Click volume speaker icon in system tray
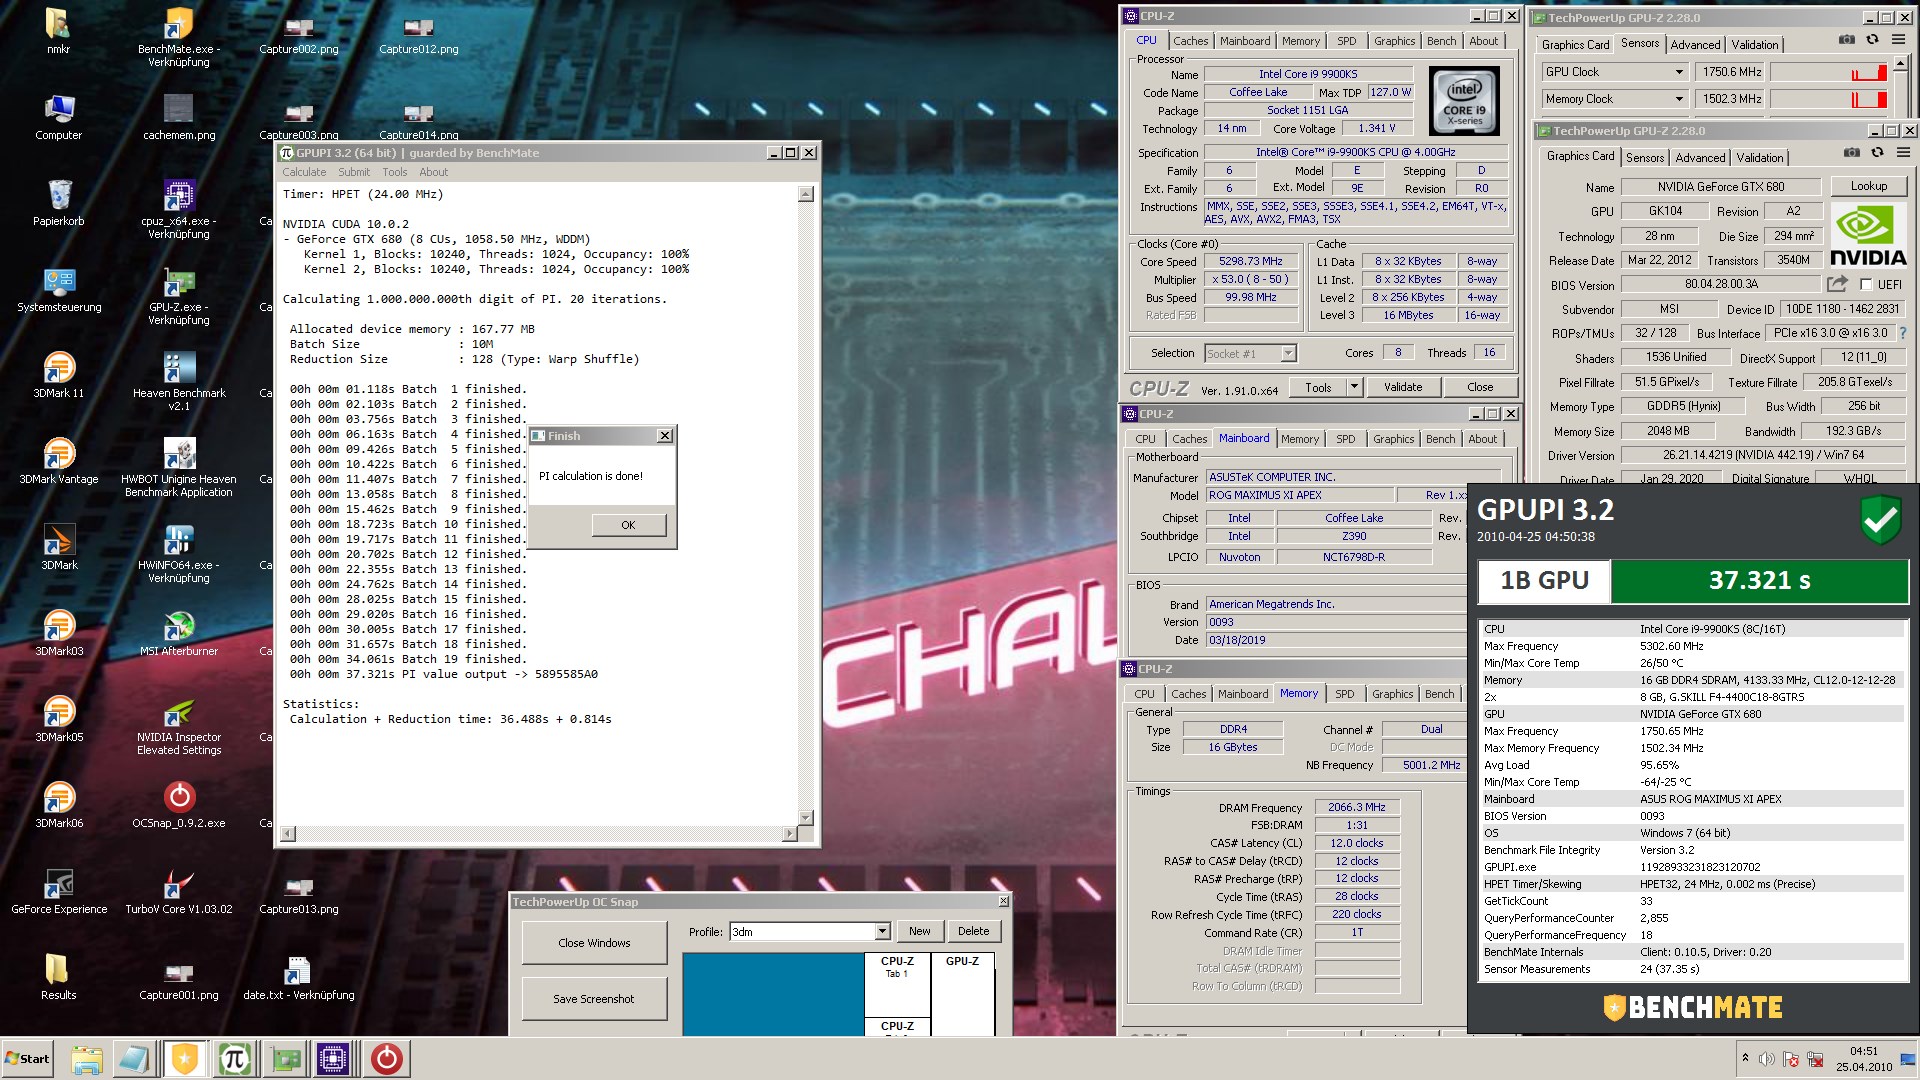 point(1767,1059)
